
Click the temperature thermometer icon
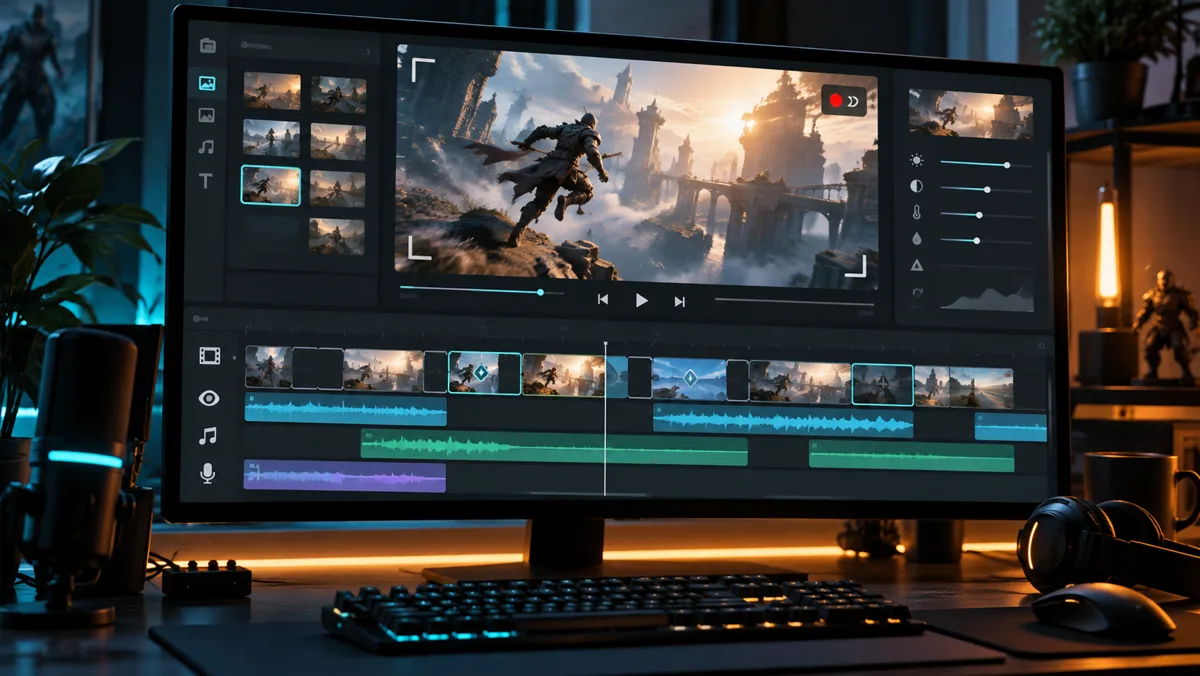tap(916, 212)
